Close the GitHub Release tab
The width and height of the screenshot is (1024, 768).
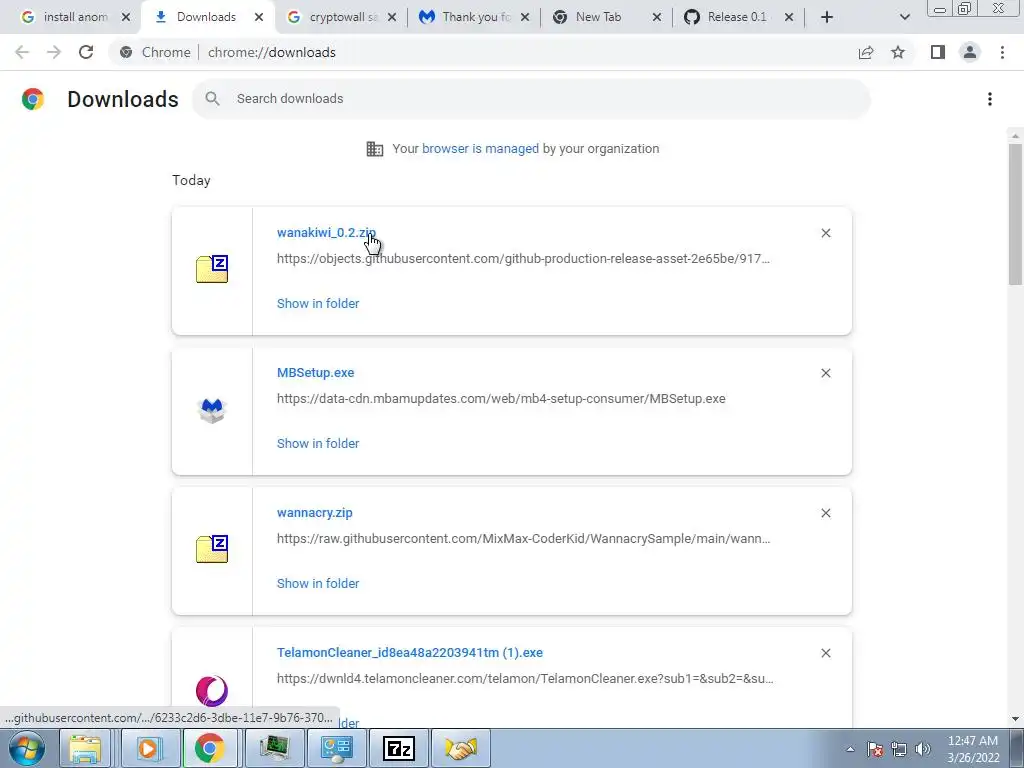pos(789,18)
